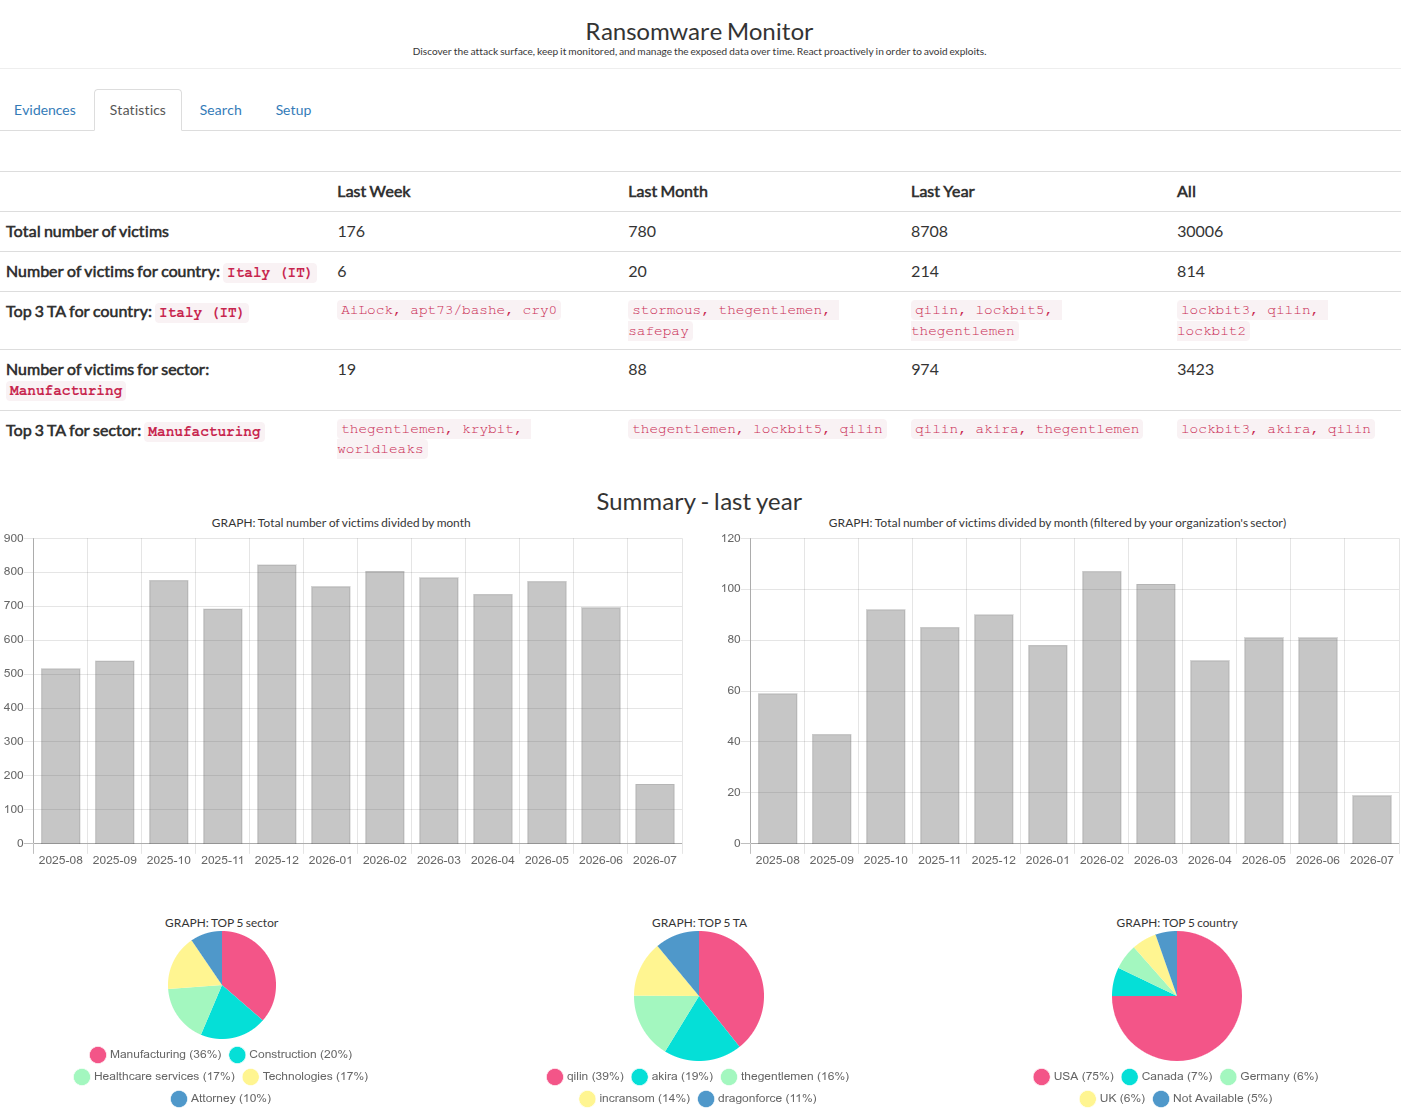
Task: Click 'AiLock, apt73/bashe, cry0' cell
Action: [449, 311]
